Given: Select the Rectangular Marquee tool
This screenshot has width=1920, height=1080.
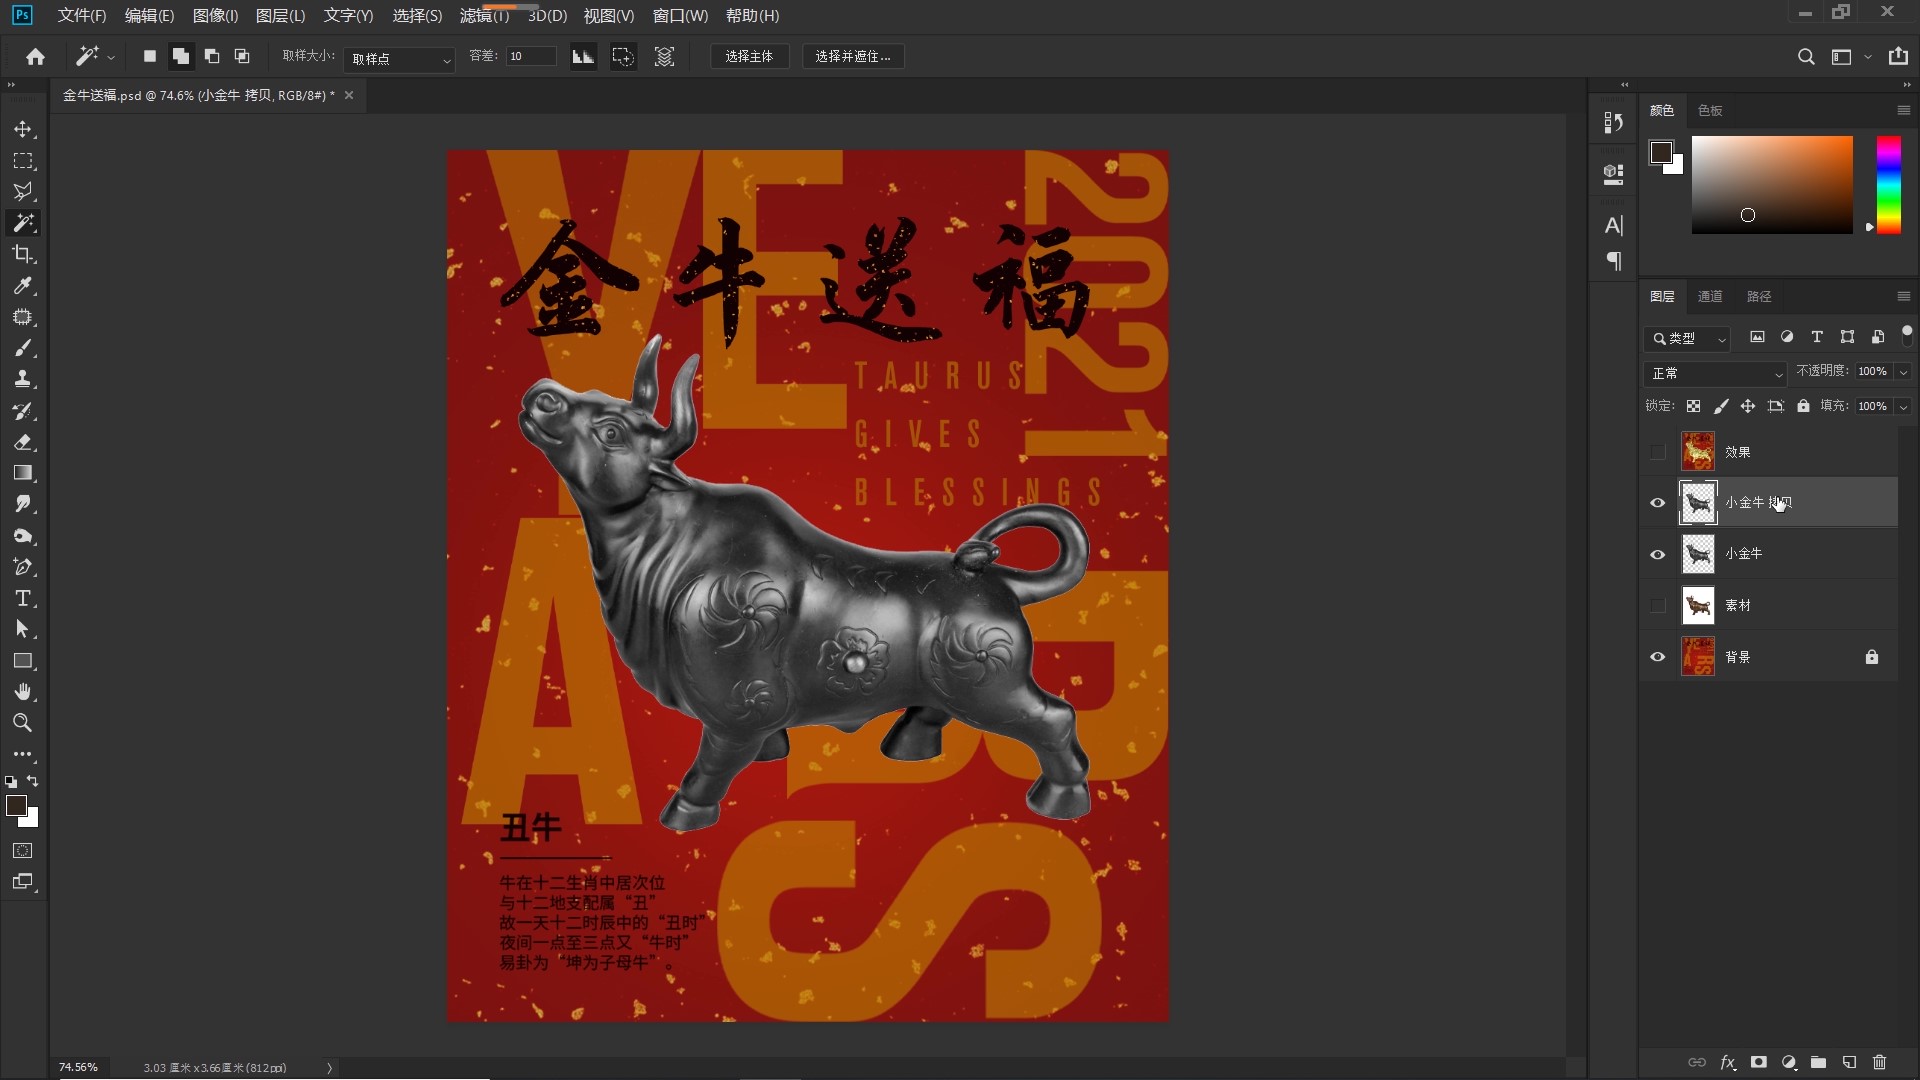Looking at the screenshot, I should (x=23, y=161).
